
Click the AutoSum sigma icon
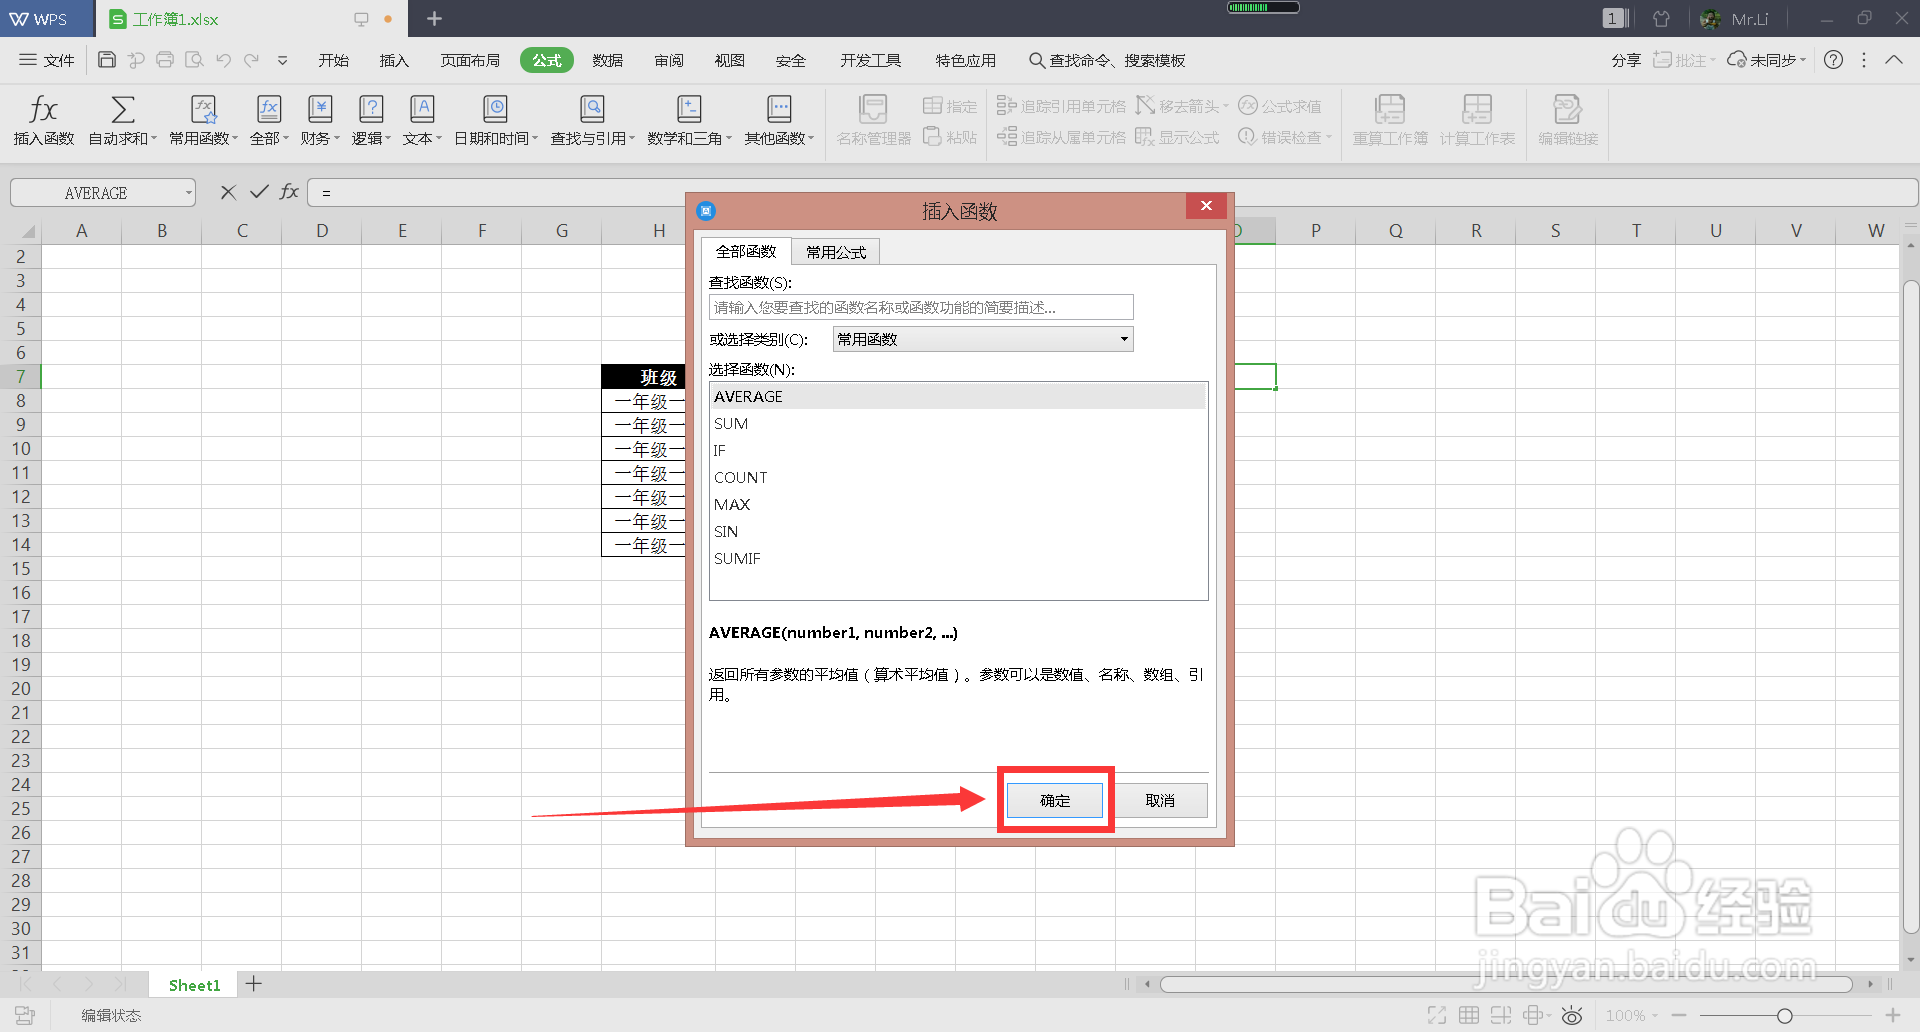123,108
